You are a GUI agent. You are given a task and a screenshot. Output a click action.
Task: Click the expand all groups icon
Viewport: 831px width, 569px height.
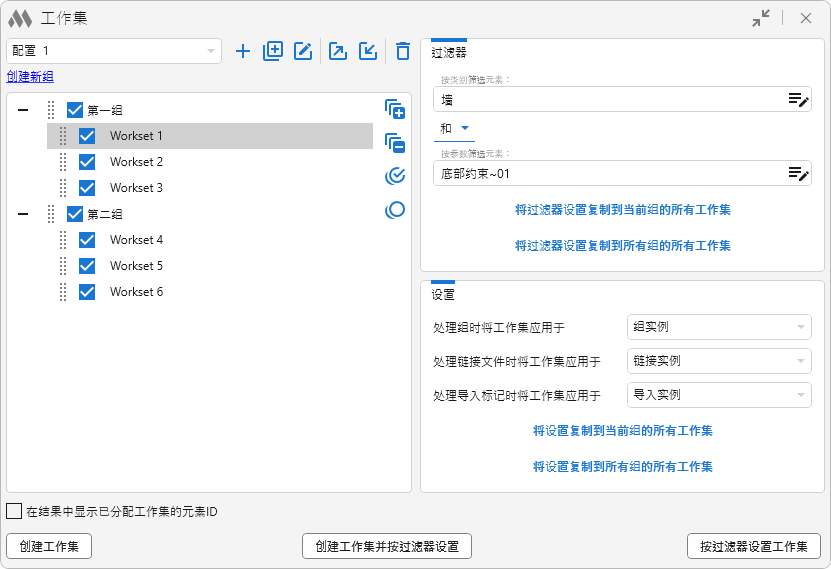[395, 109]
